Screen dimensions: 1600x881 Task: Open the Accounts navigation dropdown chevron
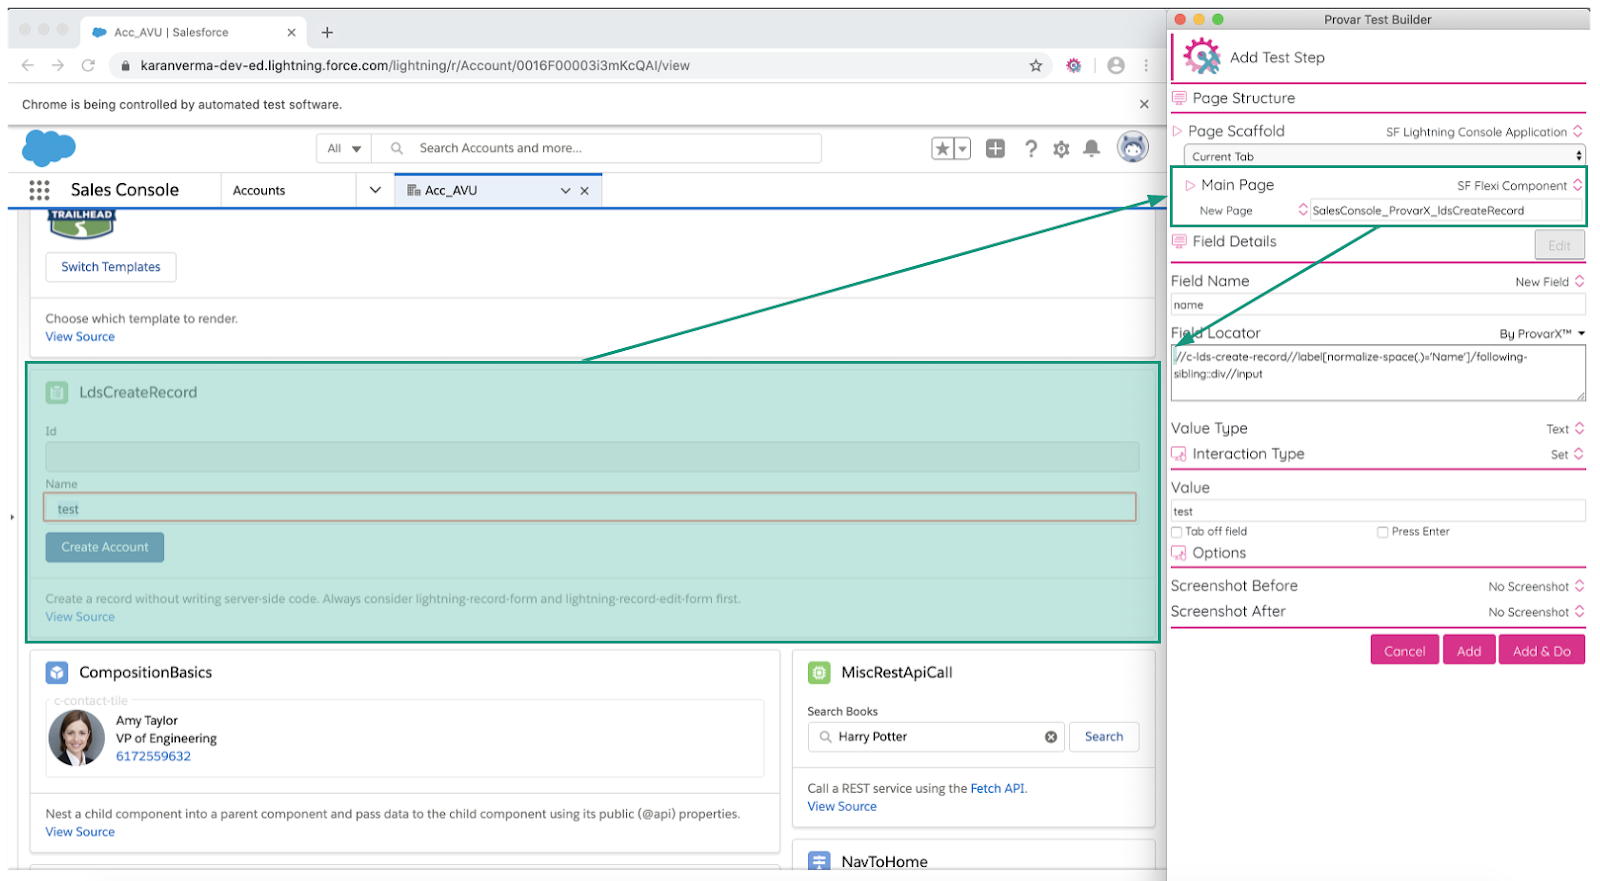coord(375,190)
